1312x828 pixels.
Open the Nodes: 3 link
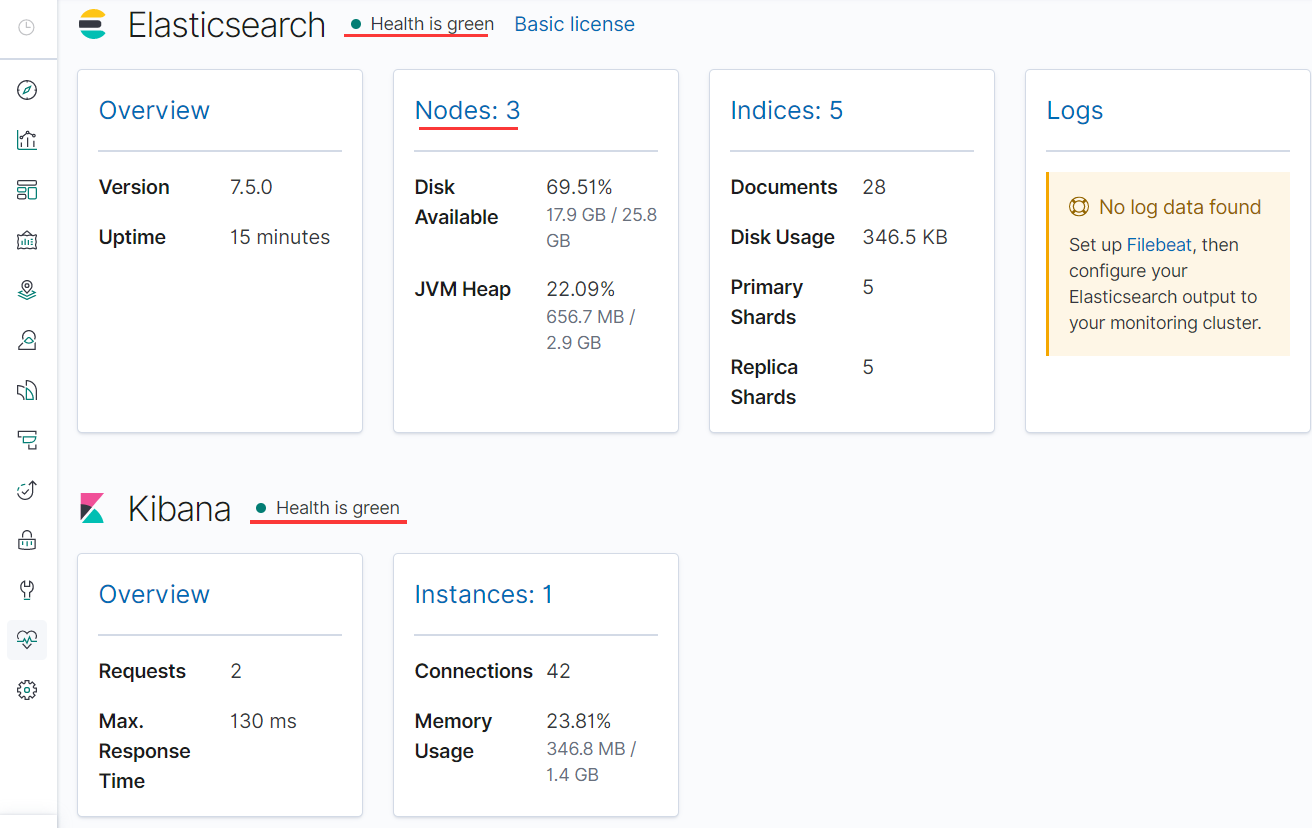click(467, 110)
